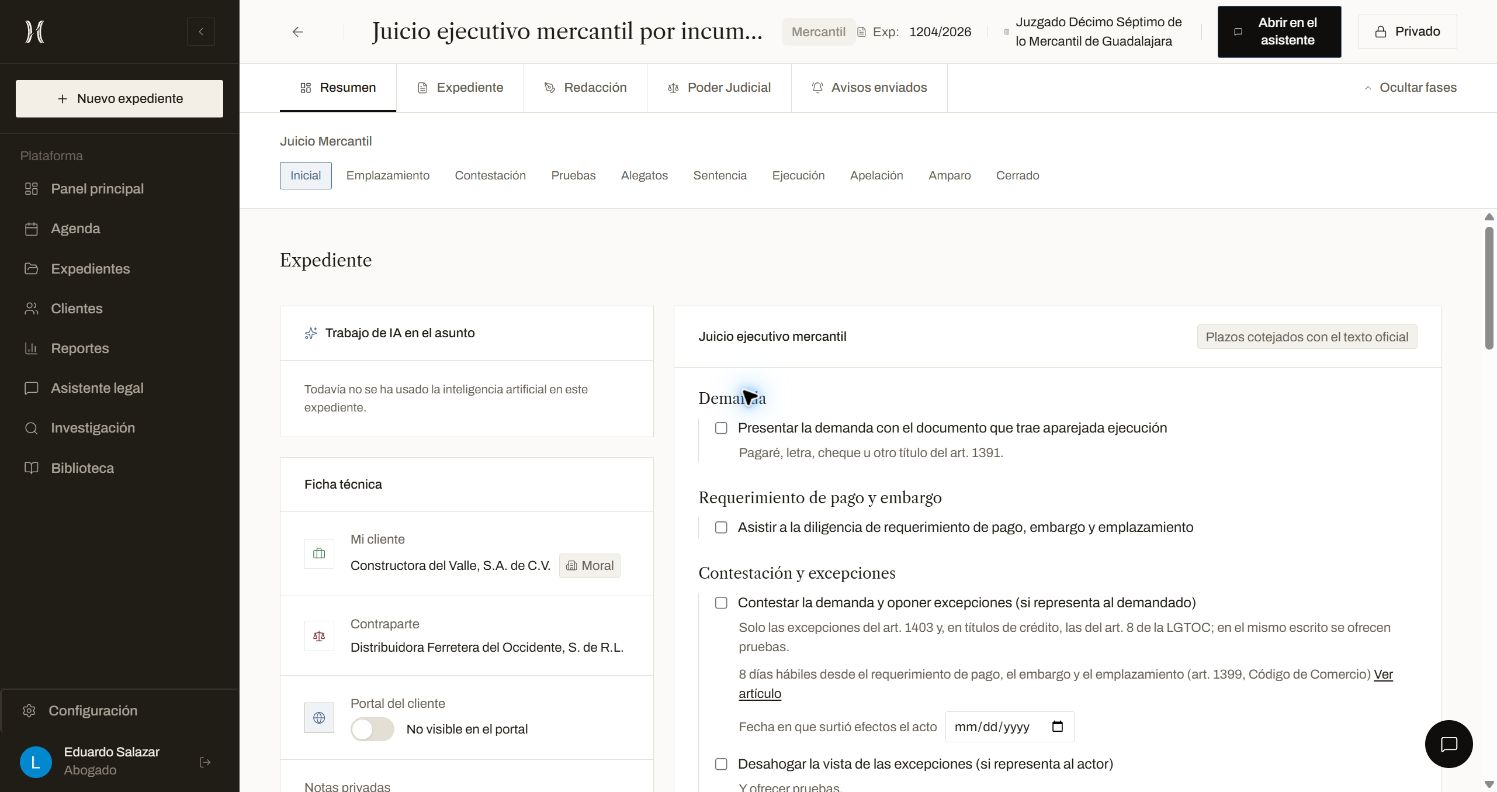Image resolution: width=1497 pixels, height=792 pixels.
Task: Select the Amparo phase
Action: click(x=950, y=176)
